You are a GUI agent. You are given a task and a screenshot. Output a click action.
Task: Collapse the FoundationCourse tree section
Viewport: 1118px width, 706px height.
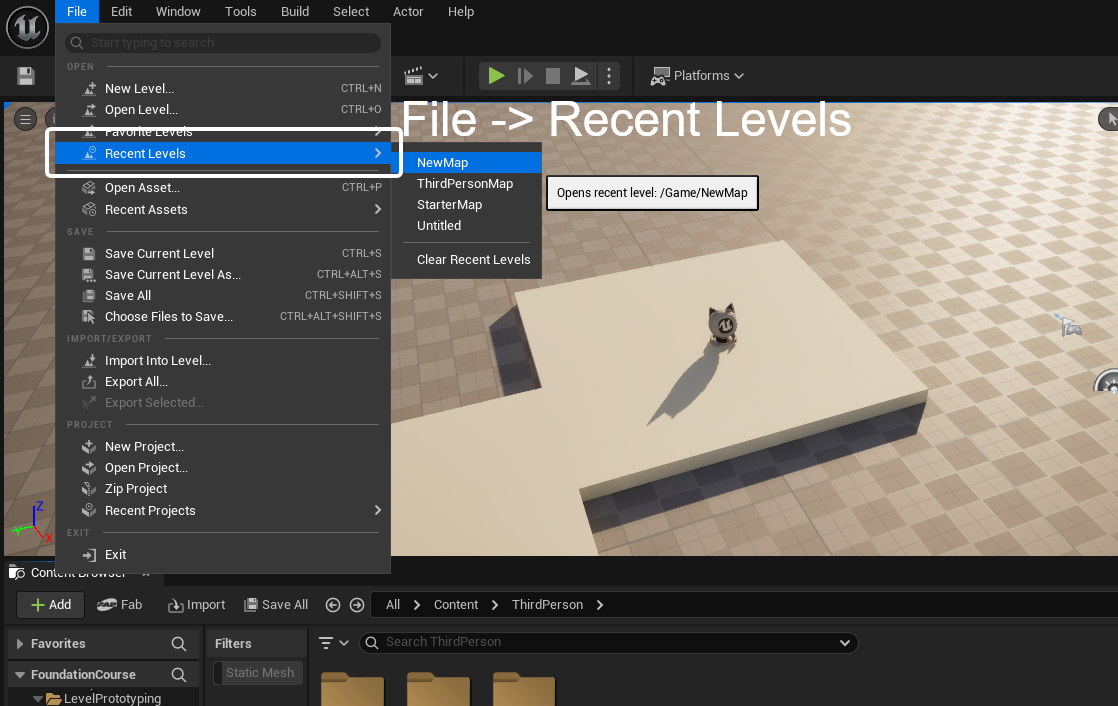pyautogui.click(x=20, y=675)
